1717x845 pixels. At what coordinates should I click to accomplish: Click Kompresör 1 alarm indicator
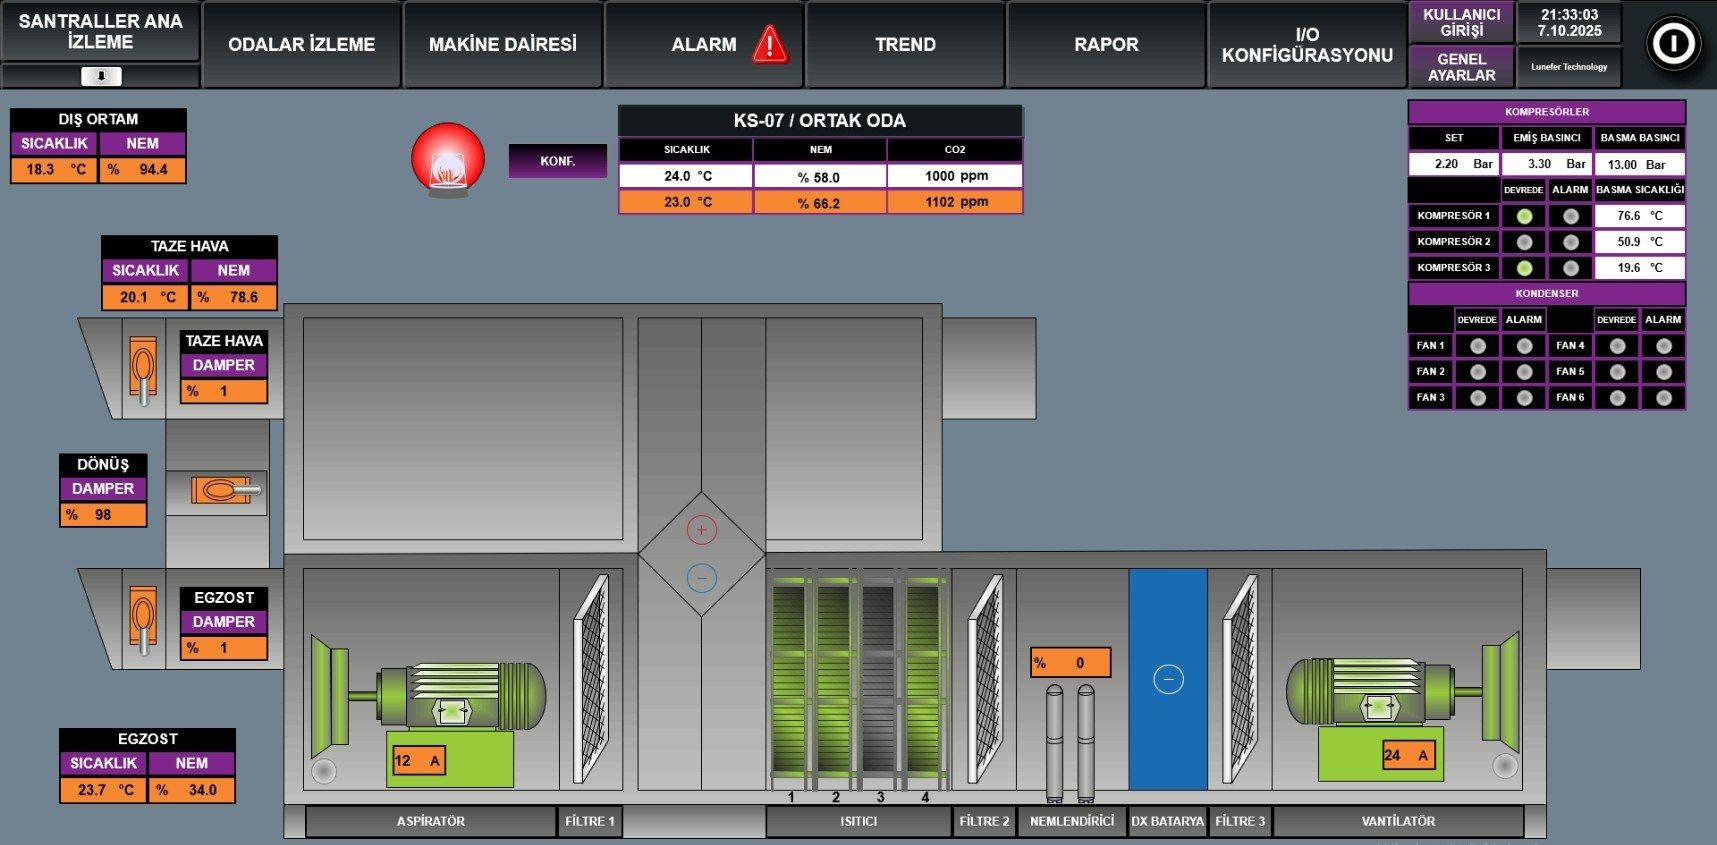(x=1571, y=216)
